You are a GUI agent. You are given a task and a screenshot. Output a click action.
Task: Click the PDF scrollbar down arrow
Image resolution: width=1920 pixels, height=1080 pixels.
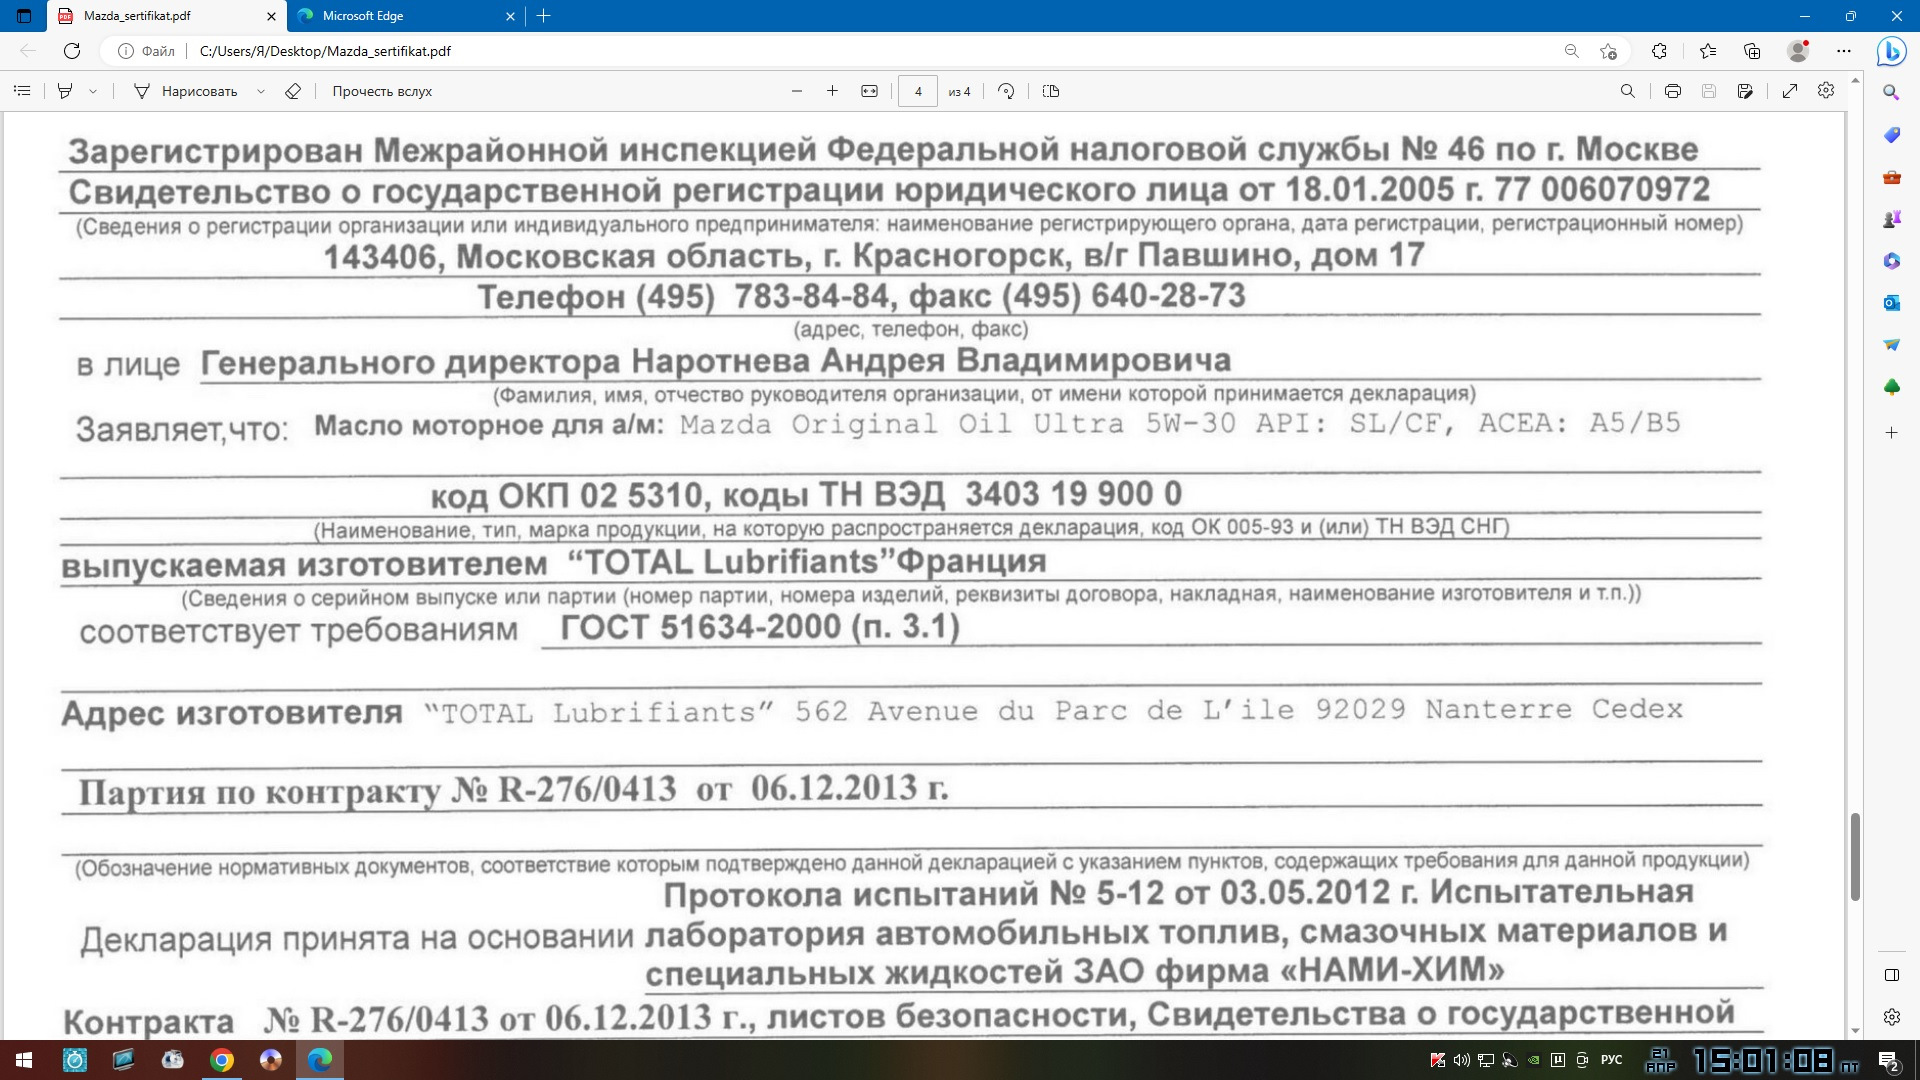(x=1855, y=1030)
